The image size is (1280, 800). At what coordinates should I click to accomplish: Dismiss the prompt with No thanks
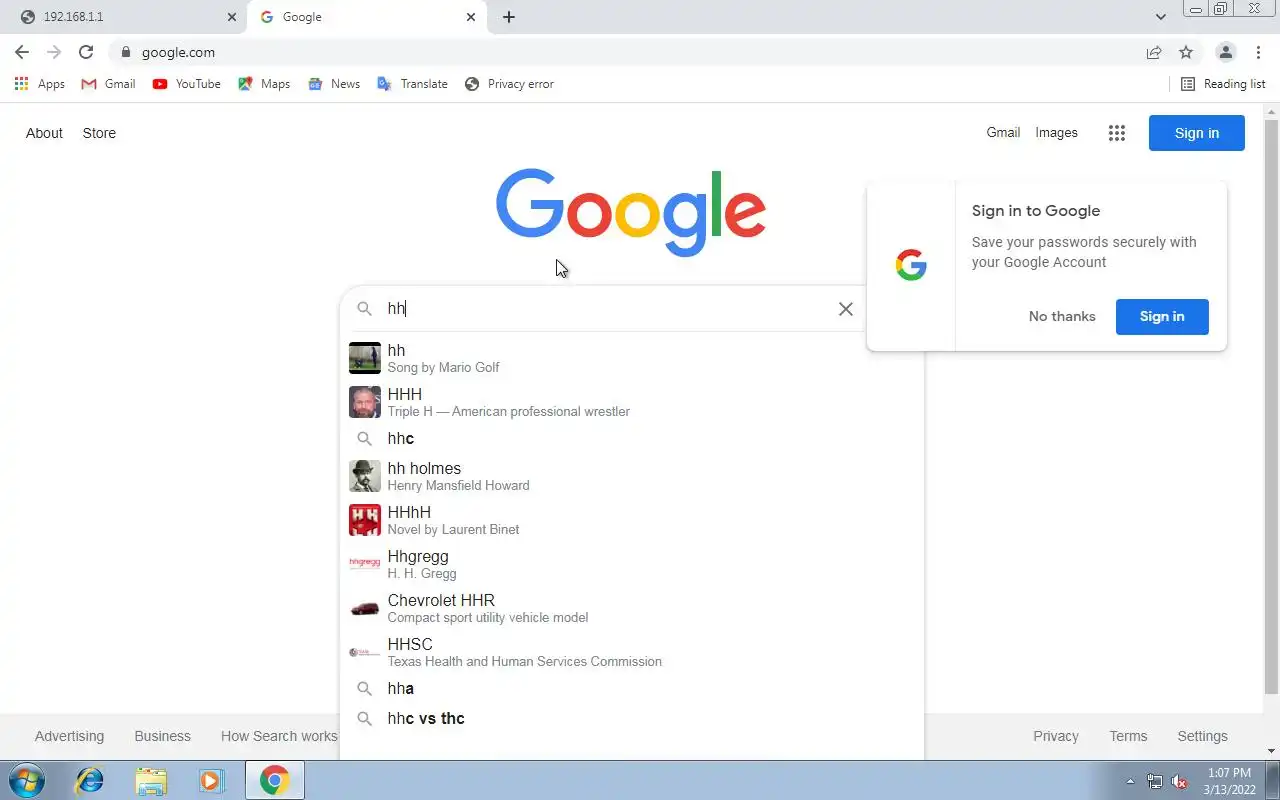coord(1062,316)
